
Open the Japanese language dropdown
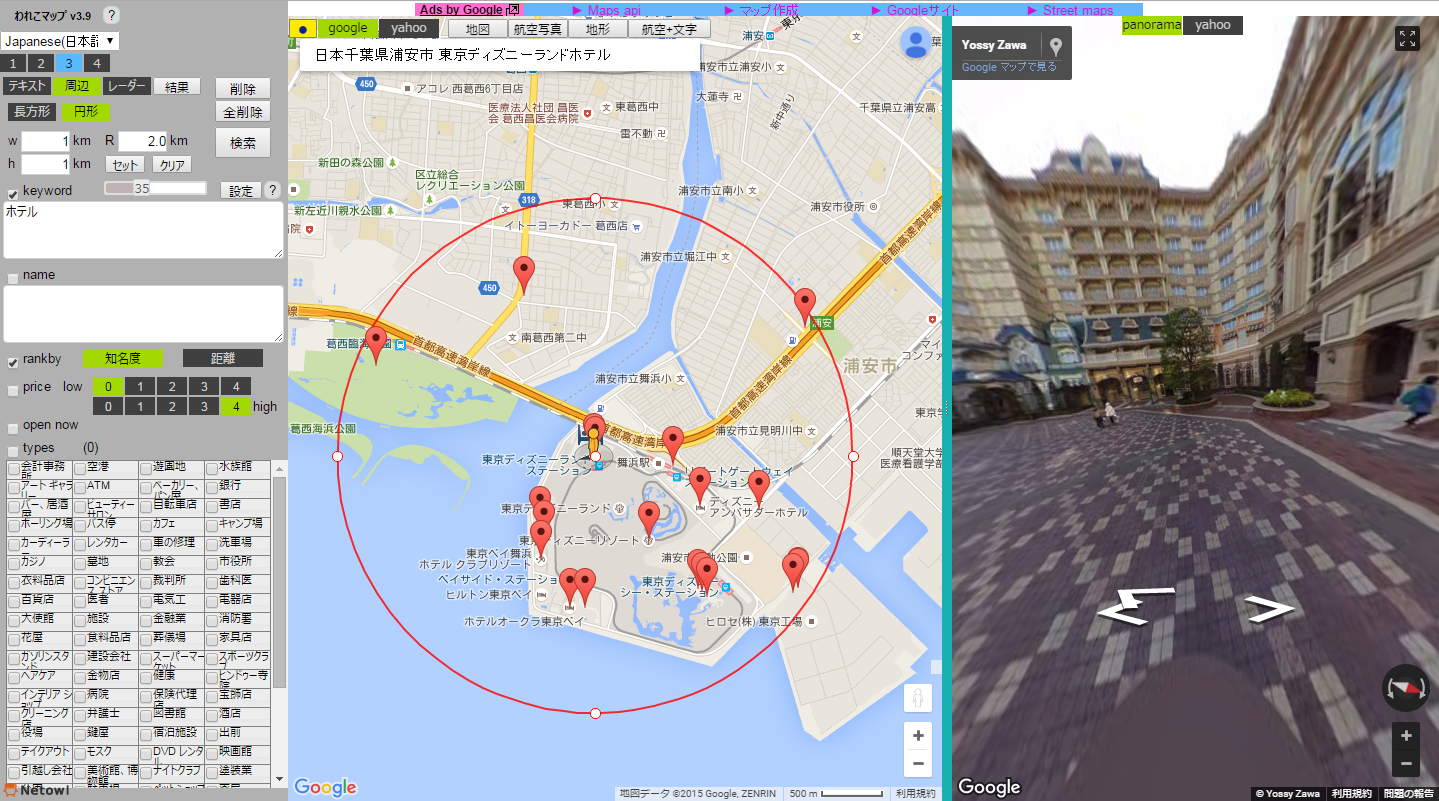[60, 41]
